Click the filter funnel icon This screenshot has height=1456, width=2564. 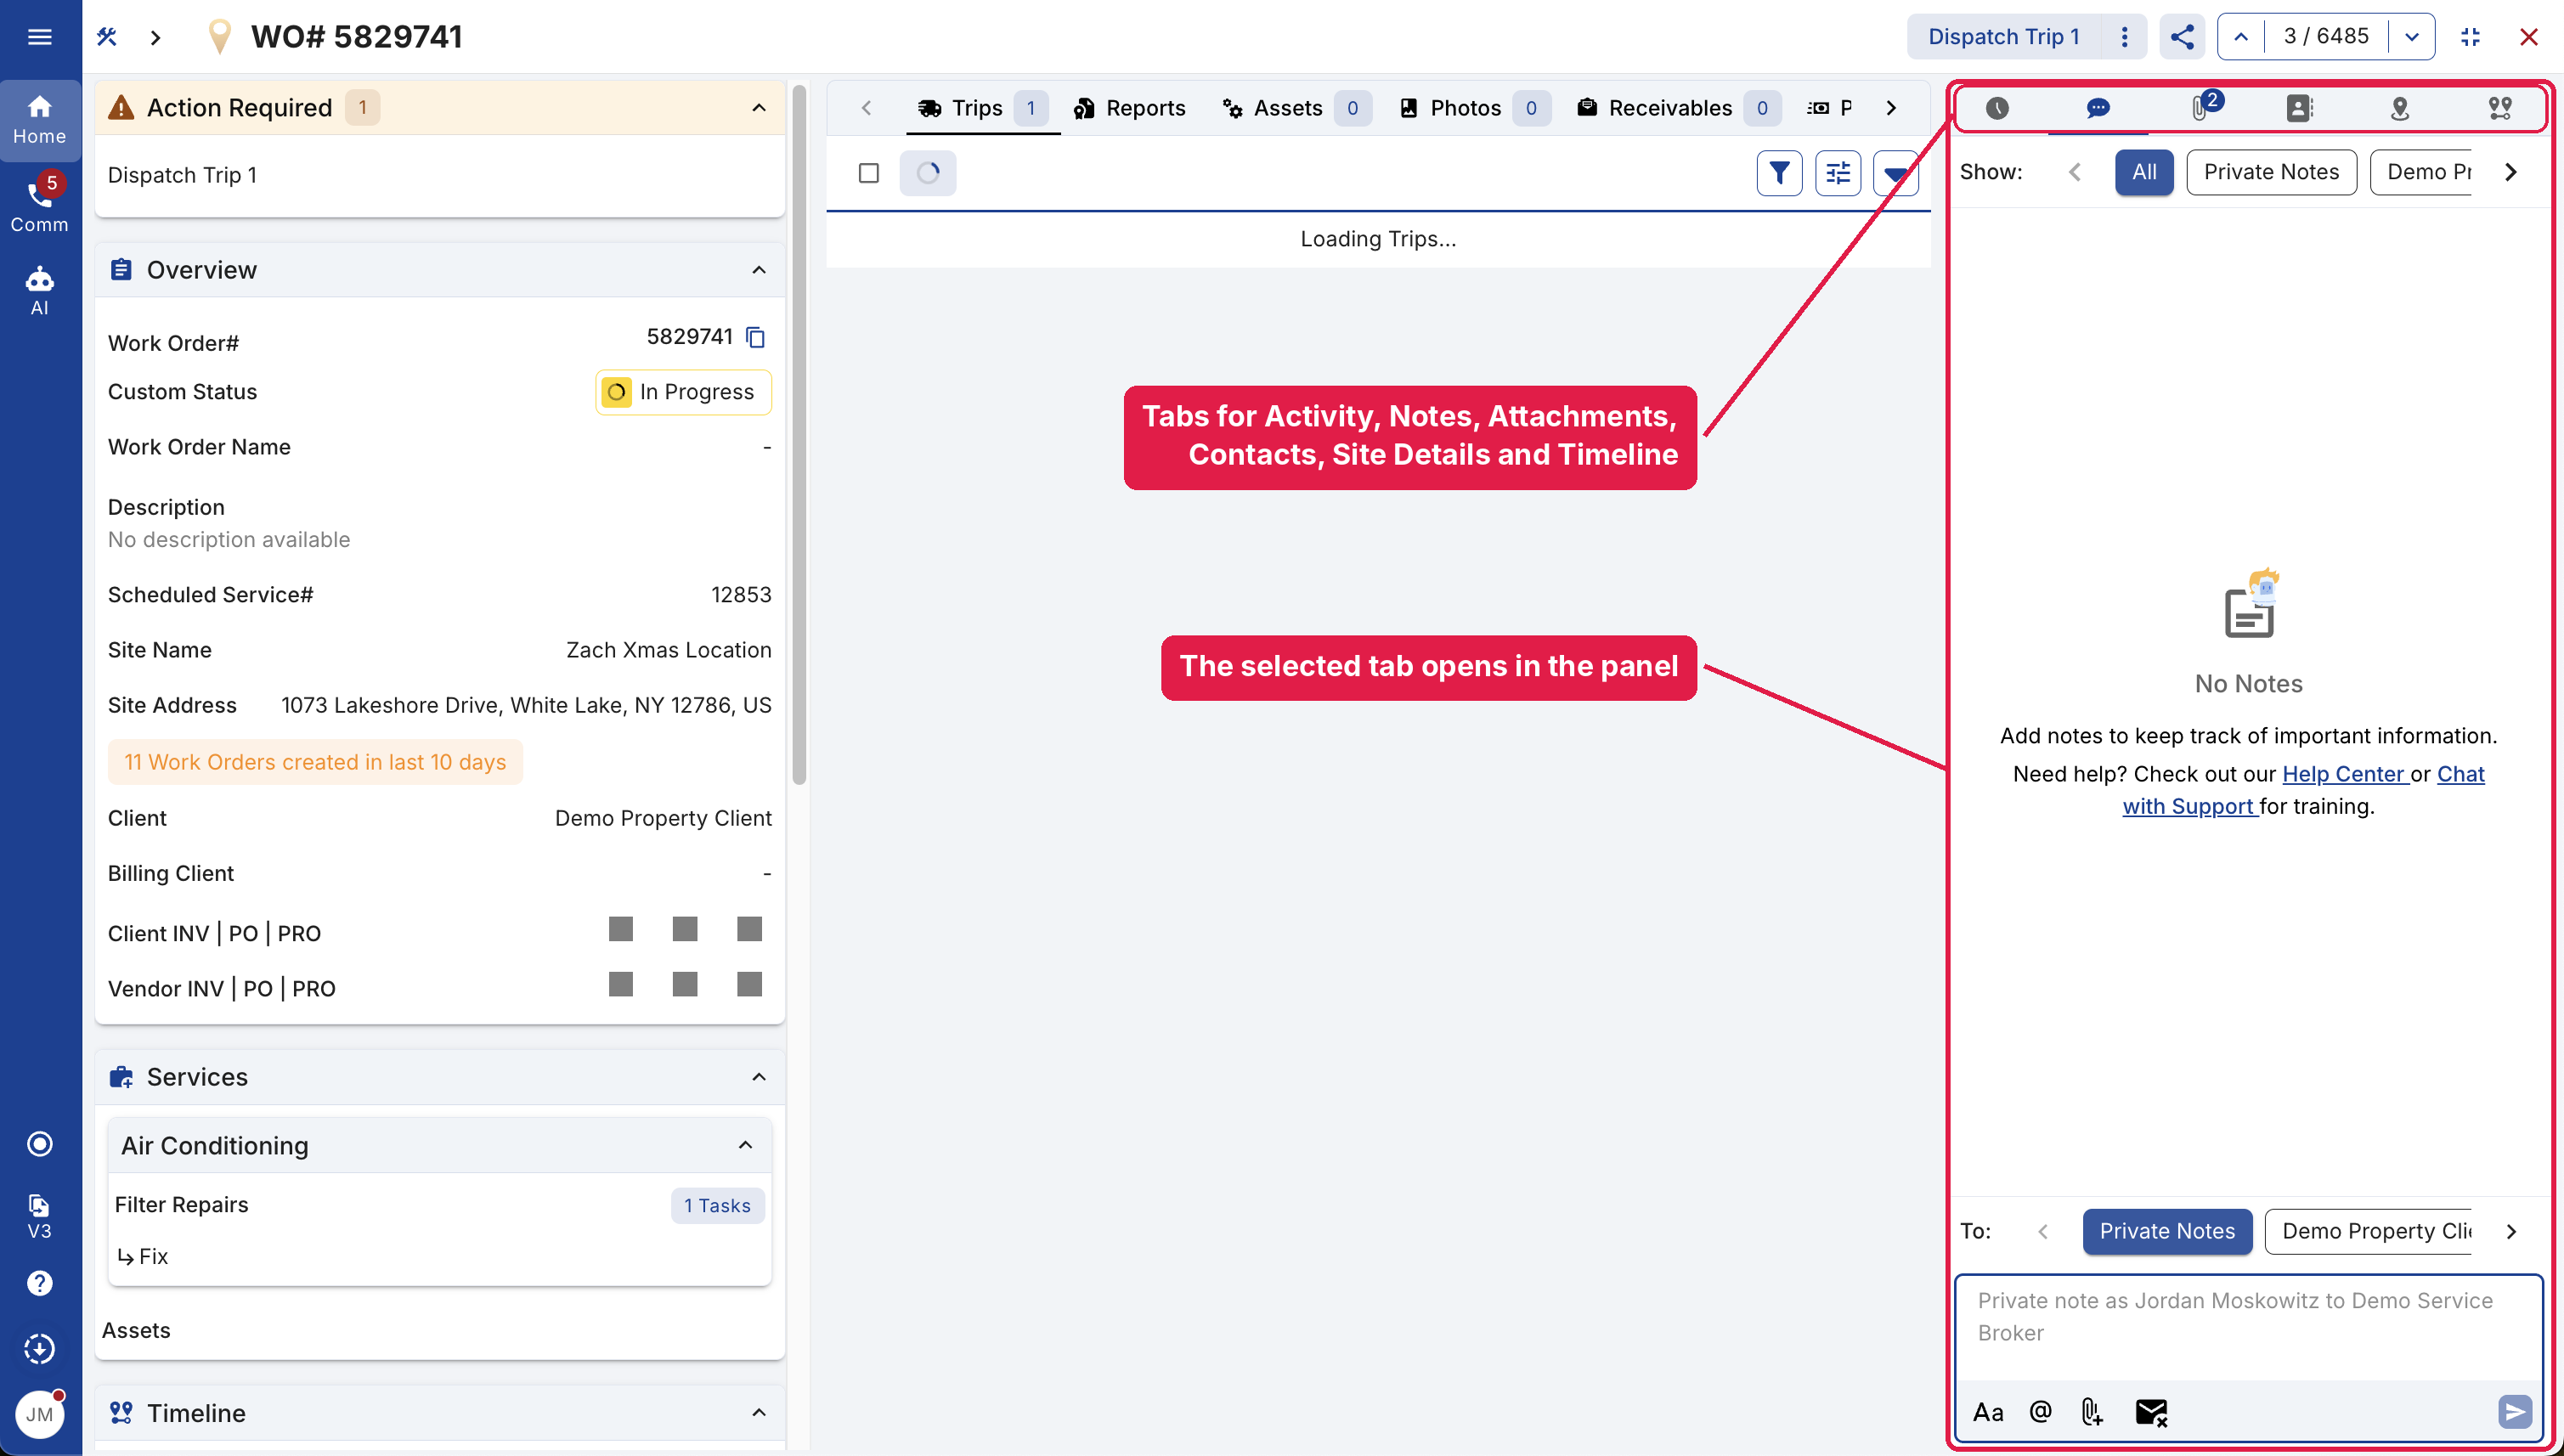[1779, 173]
